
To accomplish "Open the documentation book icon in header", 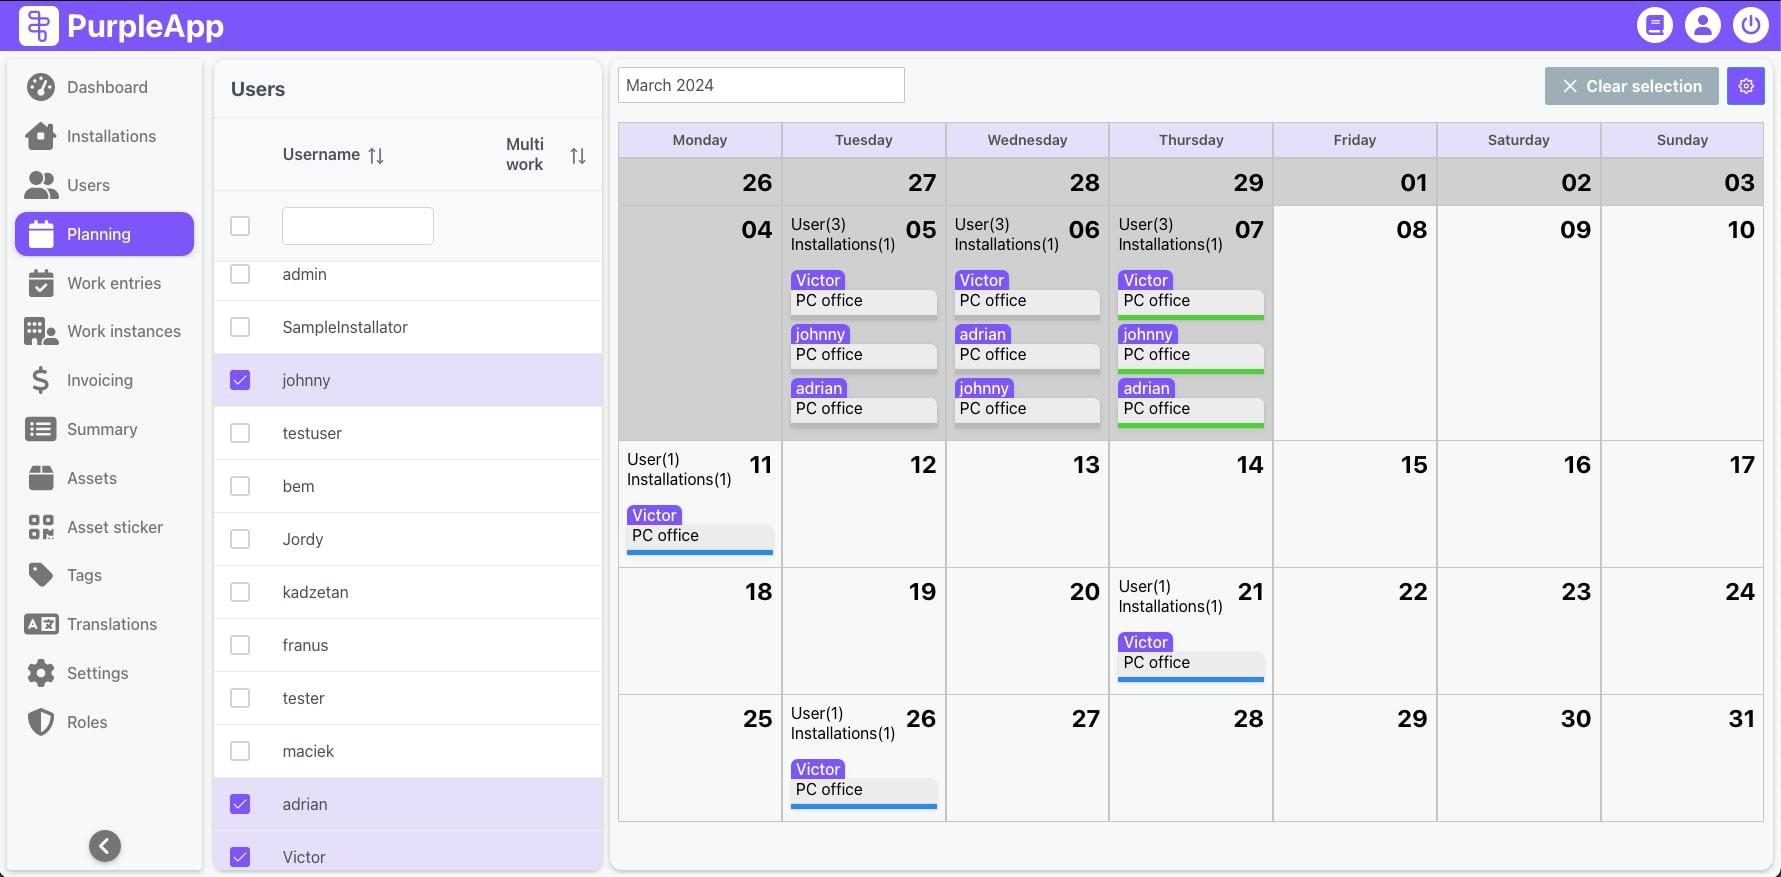I will [x=1654, y=25].
